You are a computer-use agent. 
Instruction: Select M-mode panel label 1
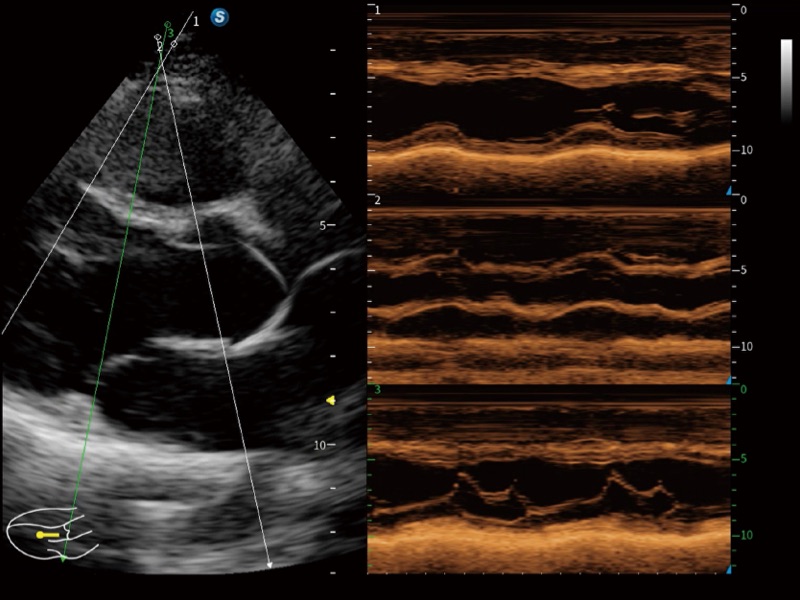pos(377,10)
